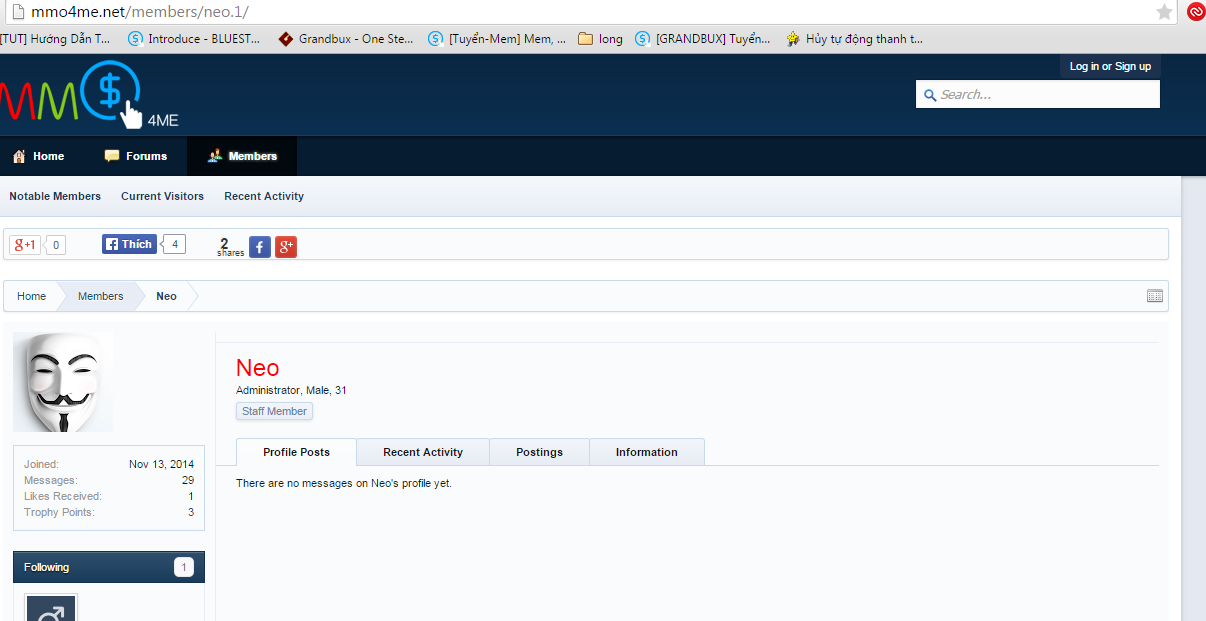Viewport: 1206px width, 621px height.
Task: Open the [TUT] Hướng Dẫn bookmark
Action: [x=56, y=39]
